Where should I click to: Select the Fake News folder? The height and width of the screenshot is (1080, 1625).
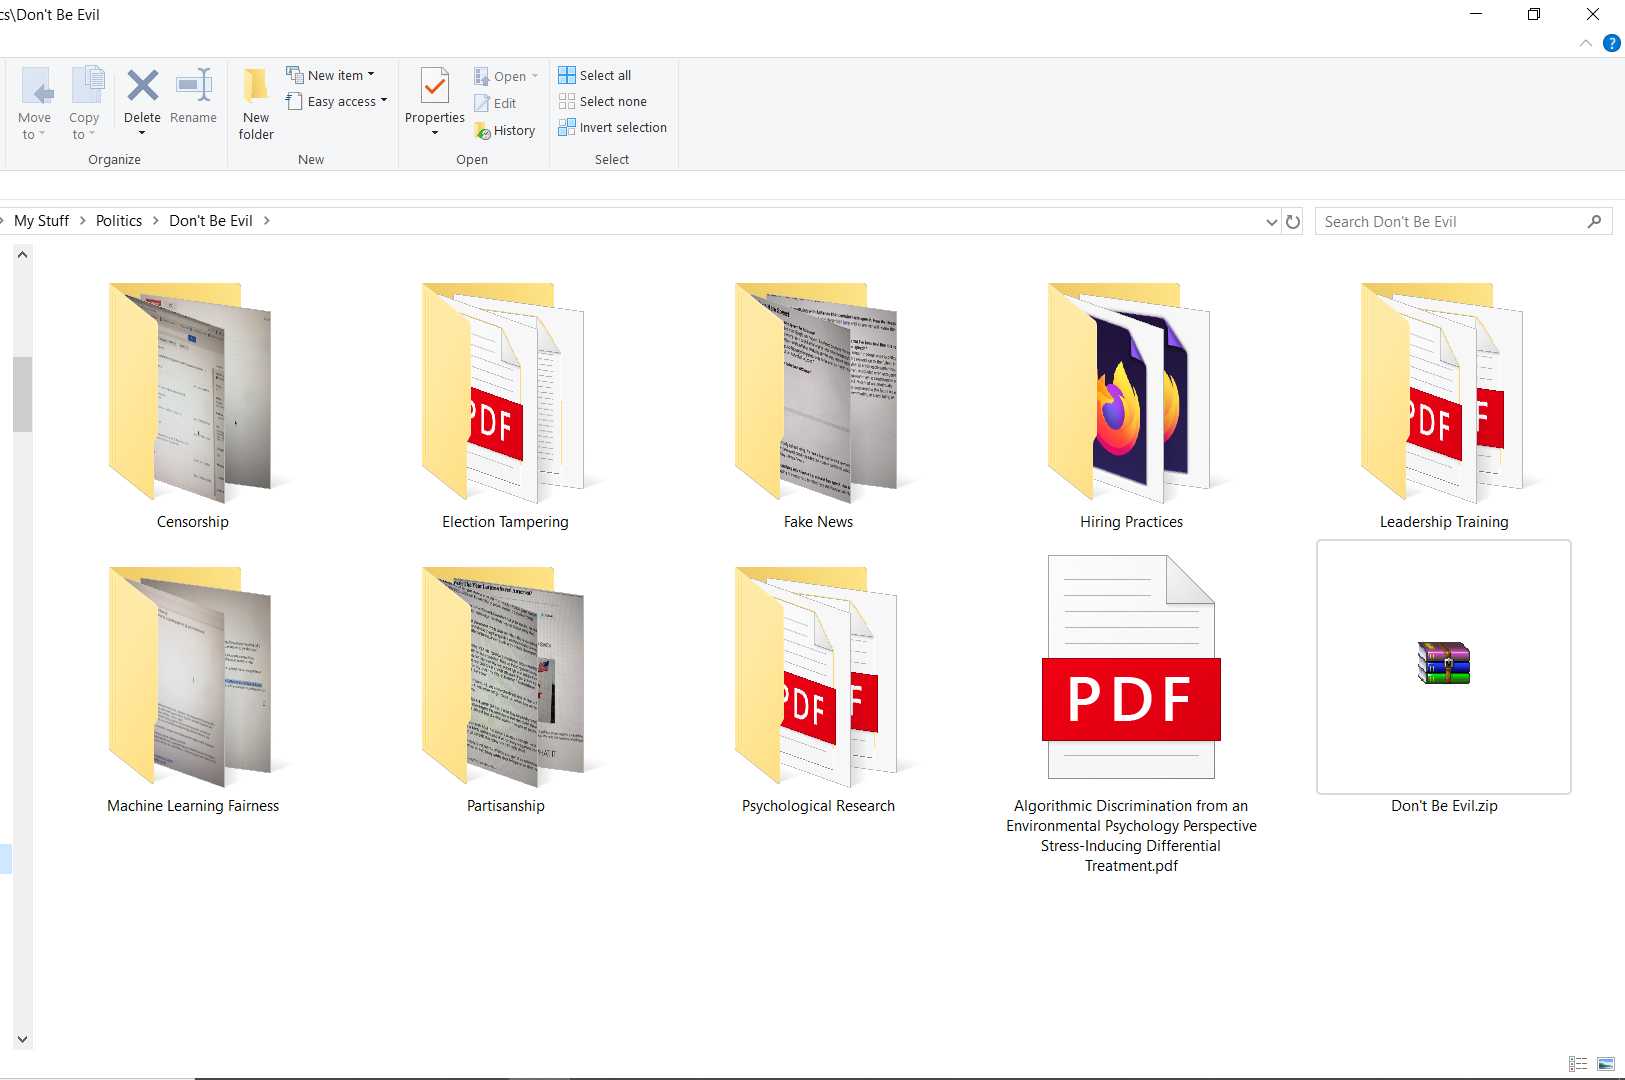818,406
